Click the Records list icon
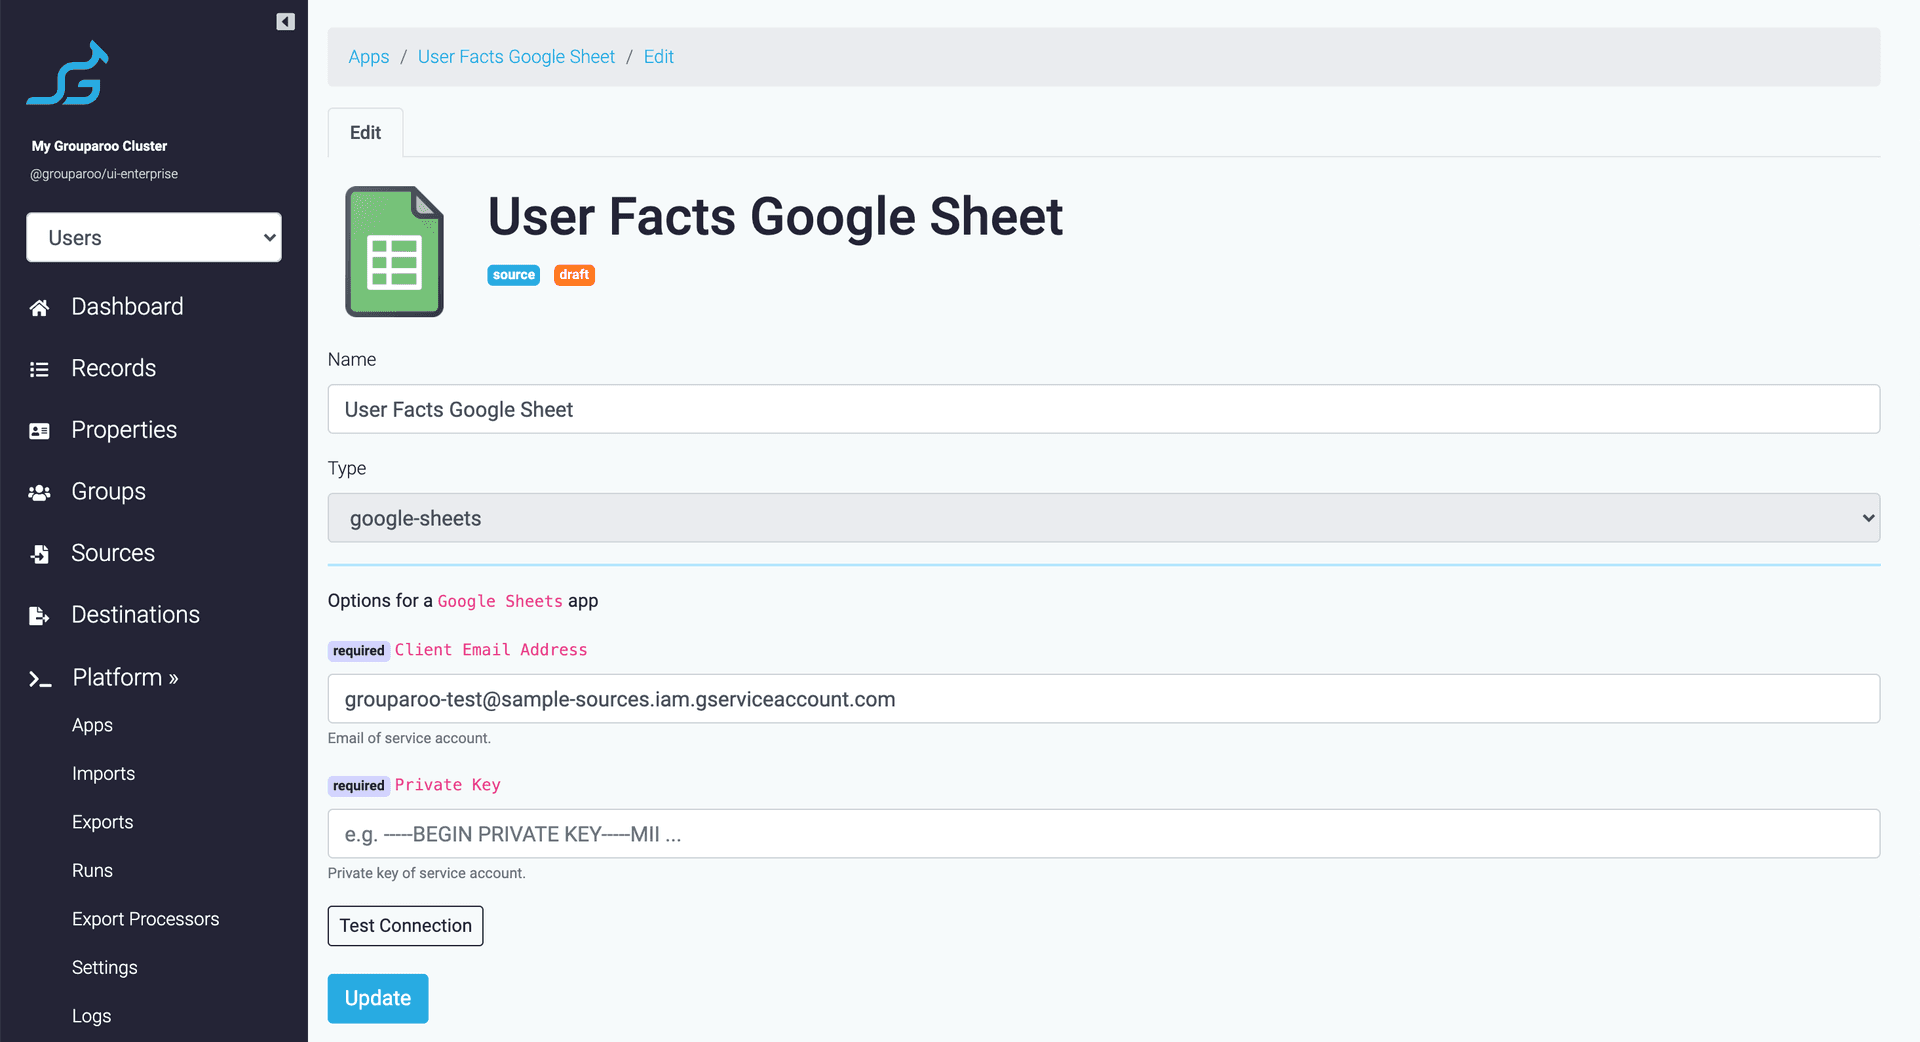This screenshot has width=1920, height=1042. (39, 369)
